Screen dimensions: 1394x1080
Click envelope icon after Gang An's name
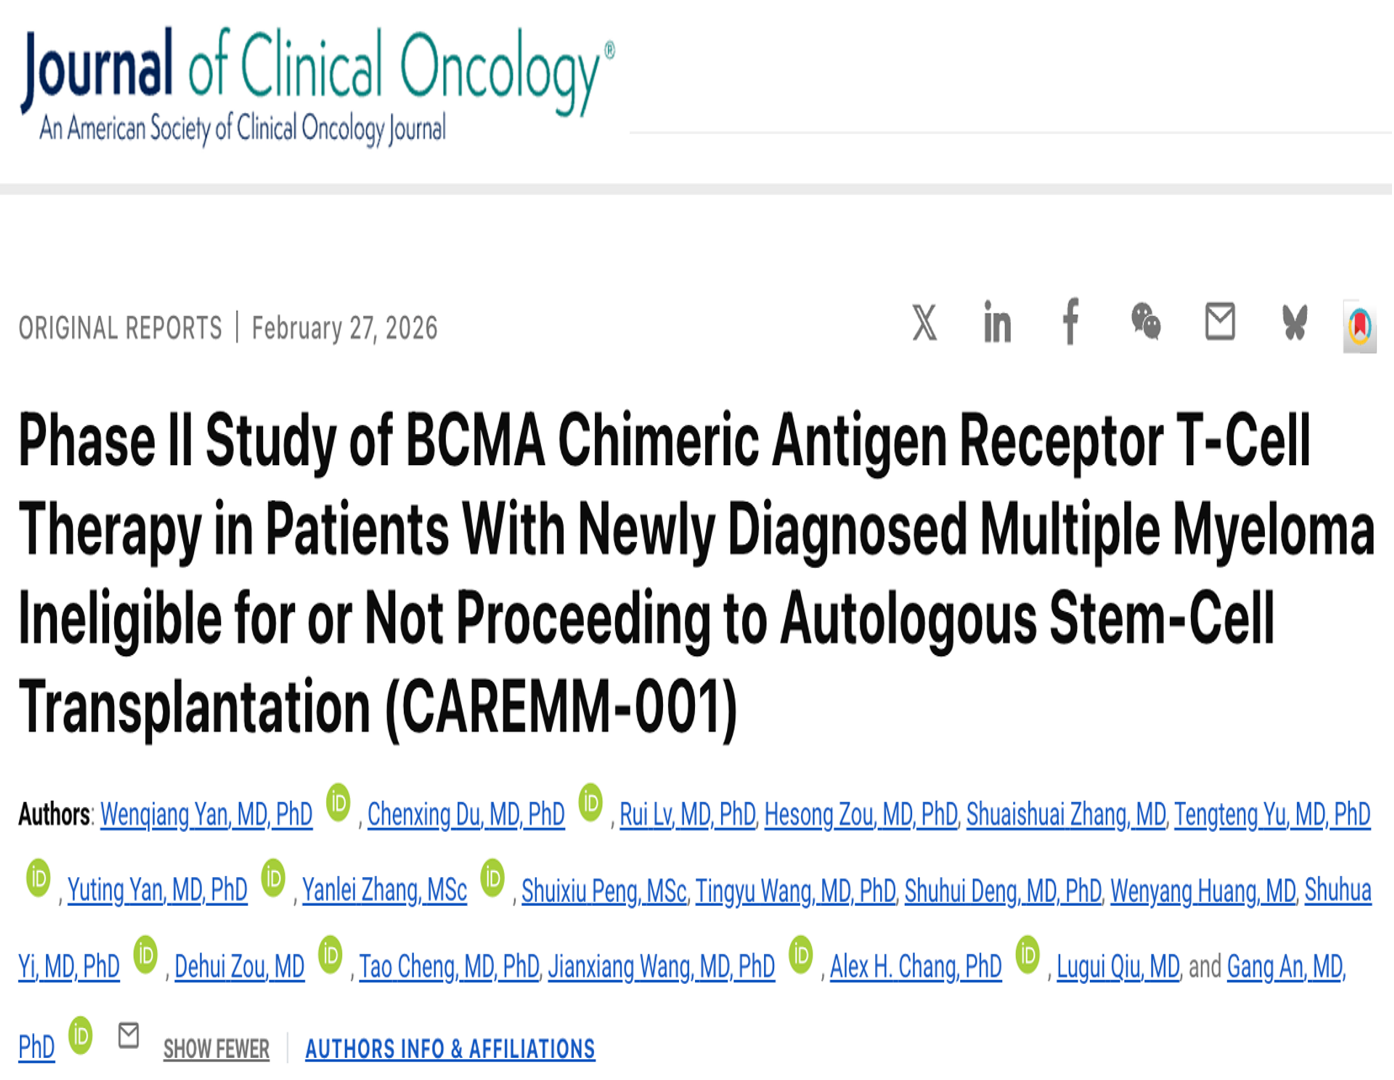pyautogui.click(x=129, y=1035)
